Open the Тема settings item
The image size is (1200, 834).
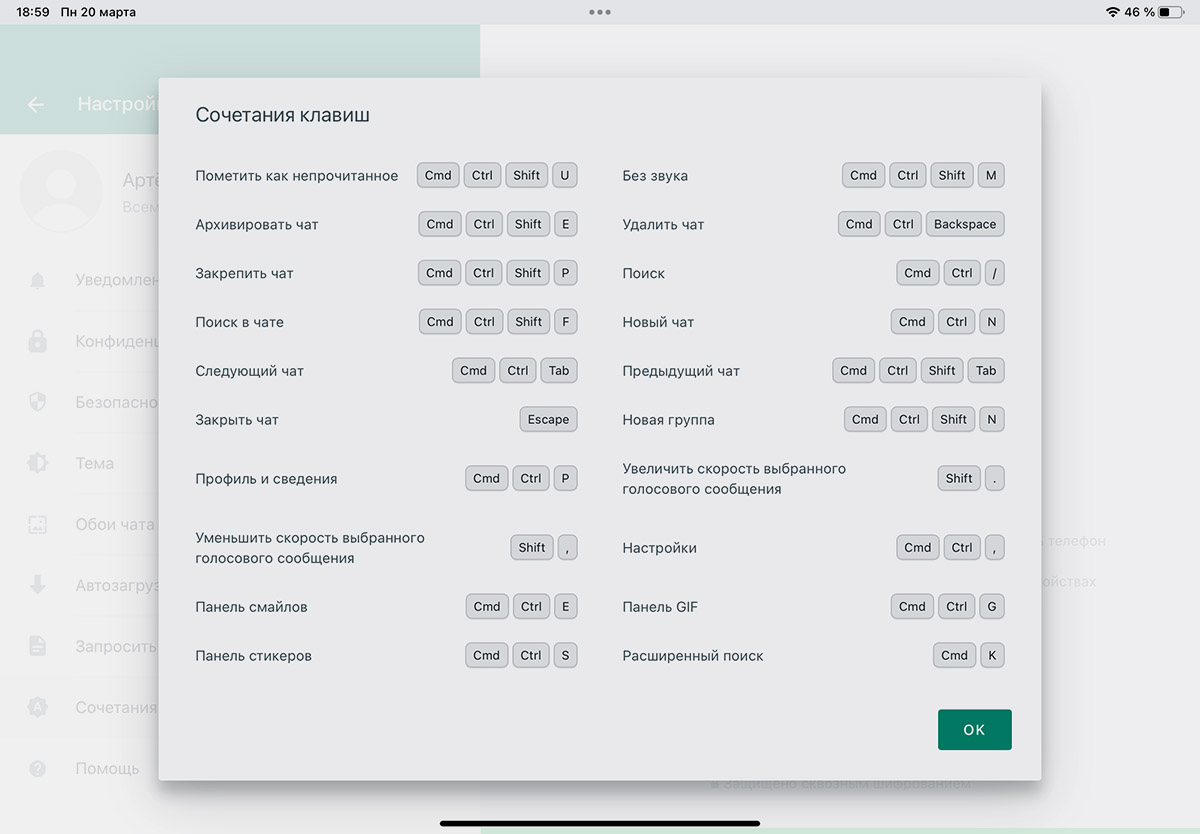coord(95,463)
